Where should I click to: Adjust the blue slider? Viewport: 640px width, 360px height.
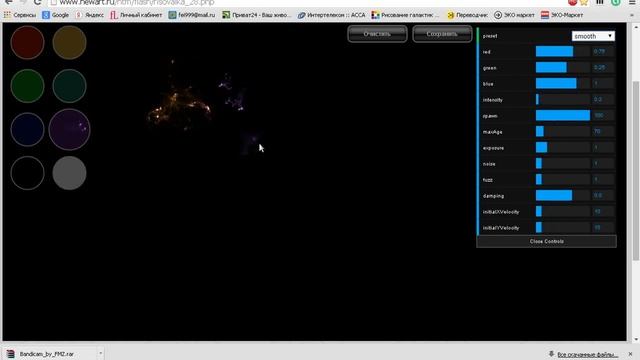(x=562, y=83)
